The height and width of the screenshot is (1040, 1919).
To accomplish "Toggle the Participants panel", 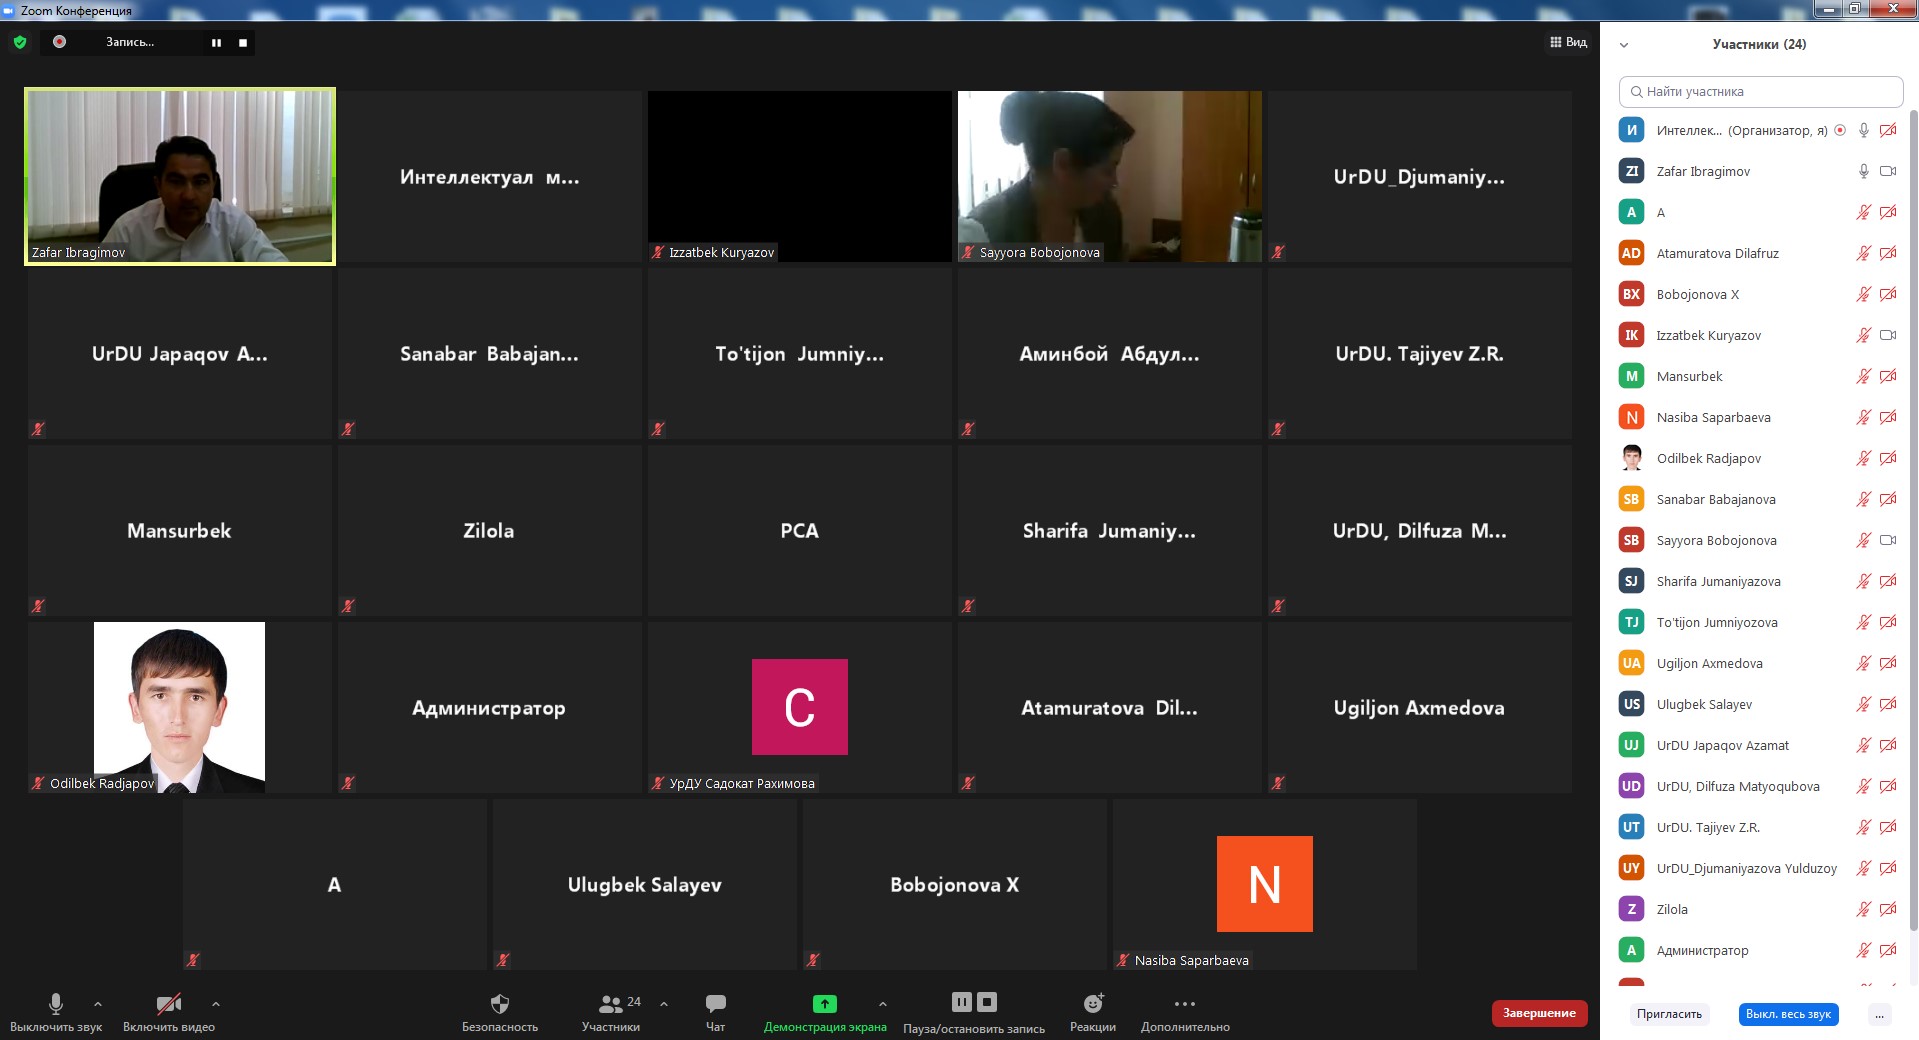I will [x=611, y=1004].
